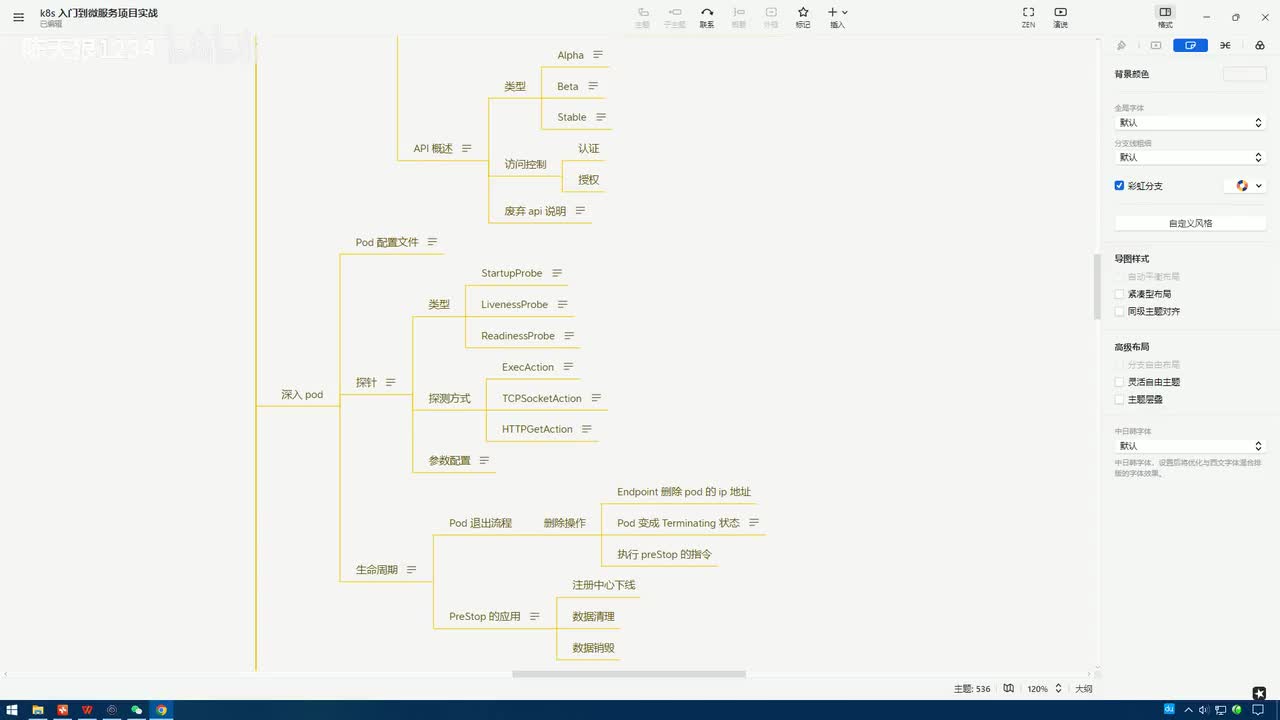Click the 联系 relationship toolbar icon
1280x720 pixels.
tap(707, 17)
